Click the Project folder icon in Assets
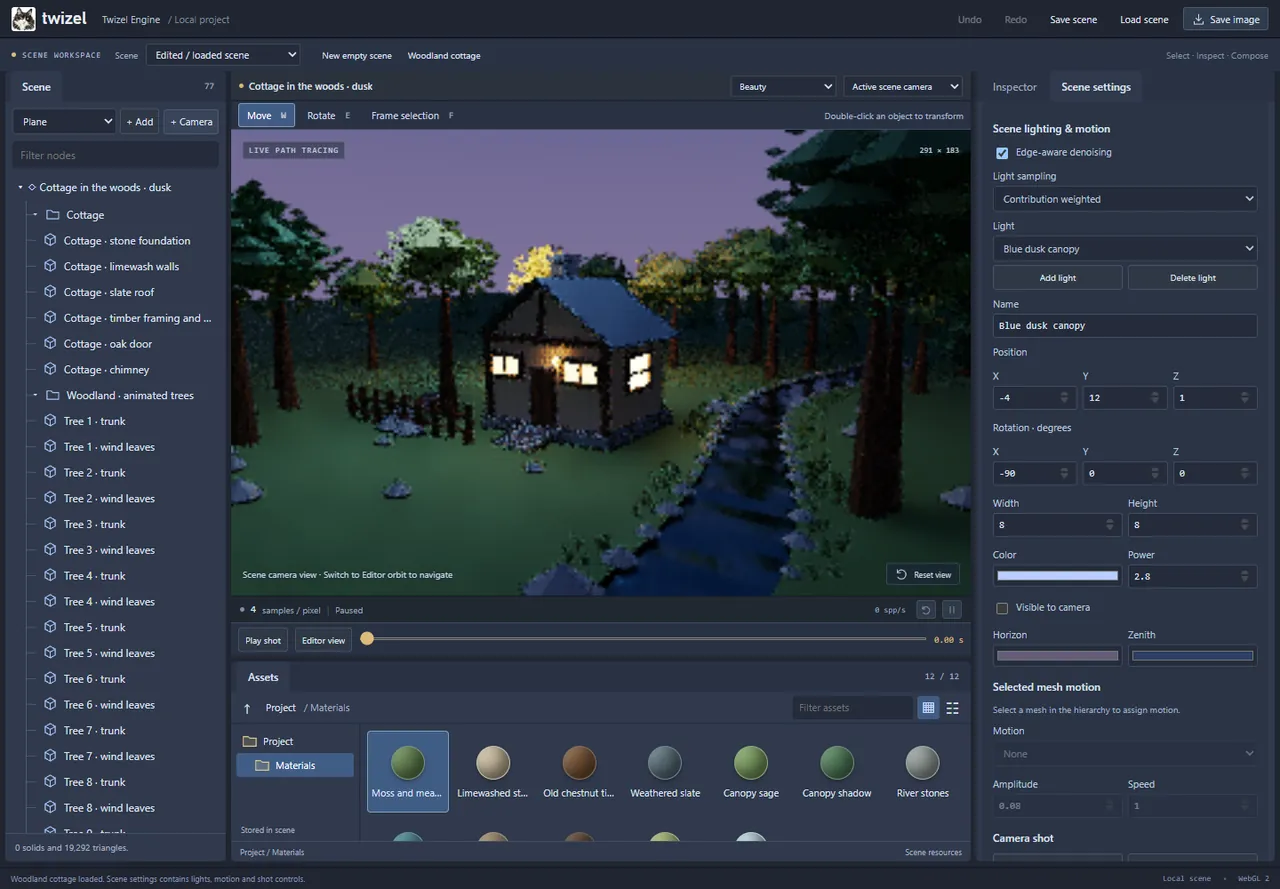Screen dimensions: 1280x889 250,741
